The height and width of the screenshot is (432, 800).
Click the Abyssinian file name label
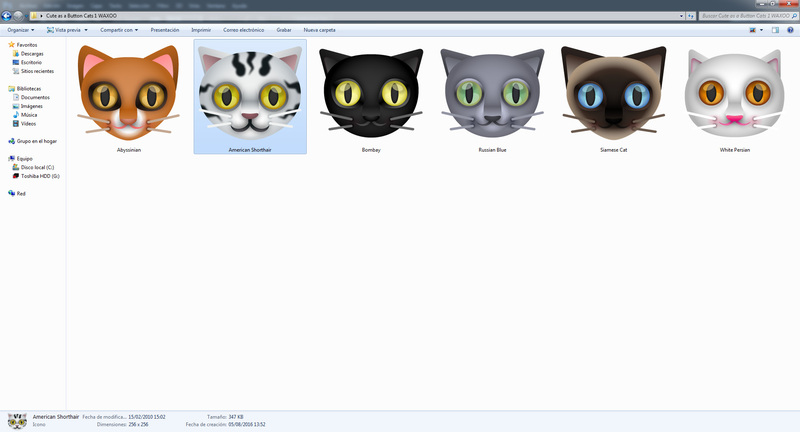(129, 150)
